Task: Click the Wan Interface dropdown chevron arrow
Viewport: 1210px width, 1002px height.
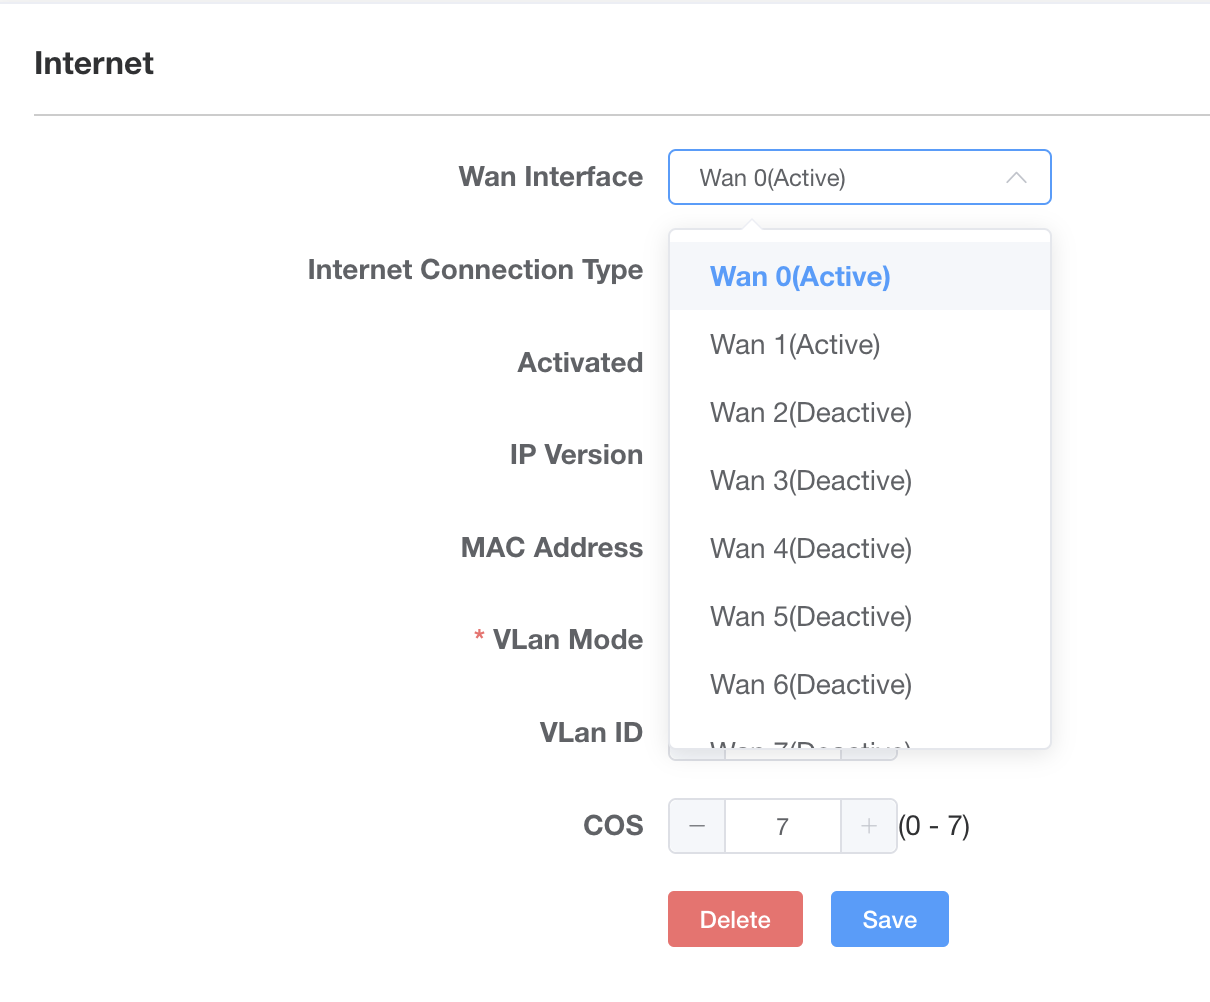Action: click(x=1016, y=178)
